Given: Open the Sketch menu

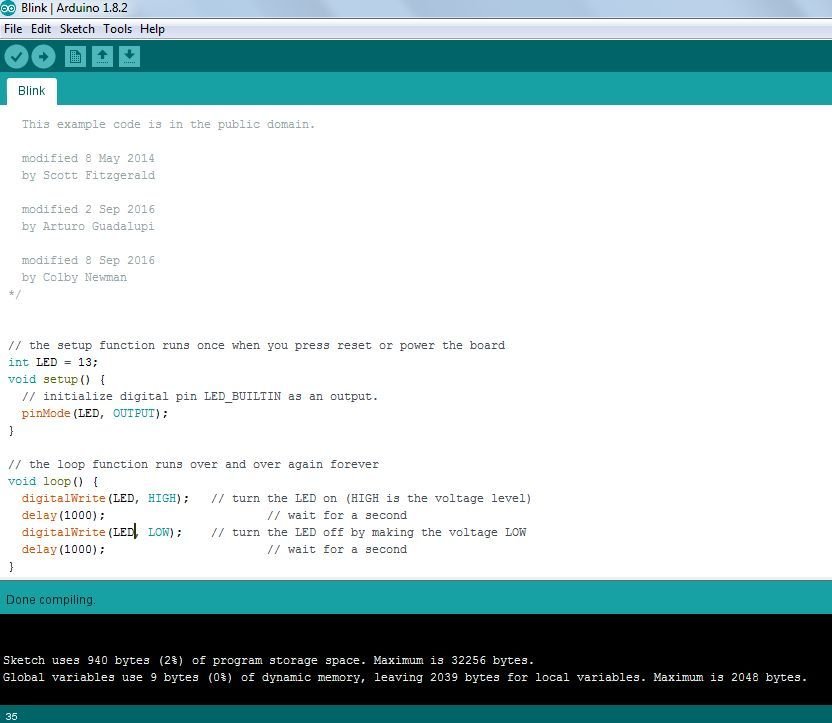Looking at the screenshot, I should (x=77, y=29).
